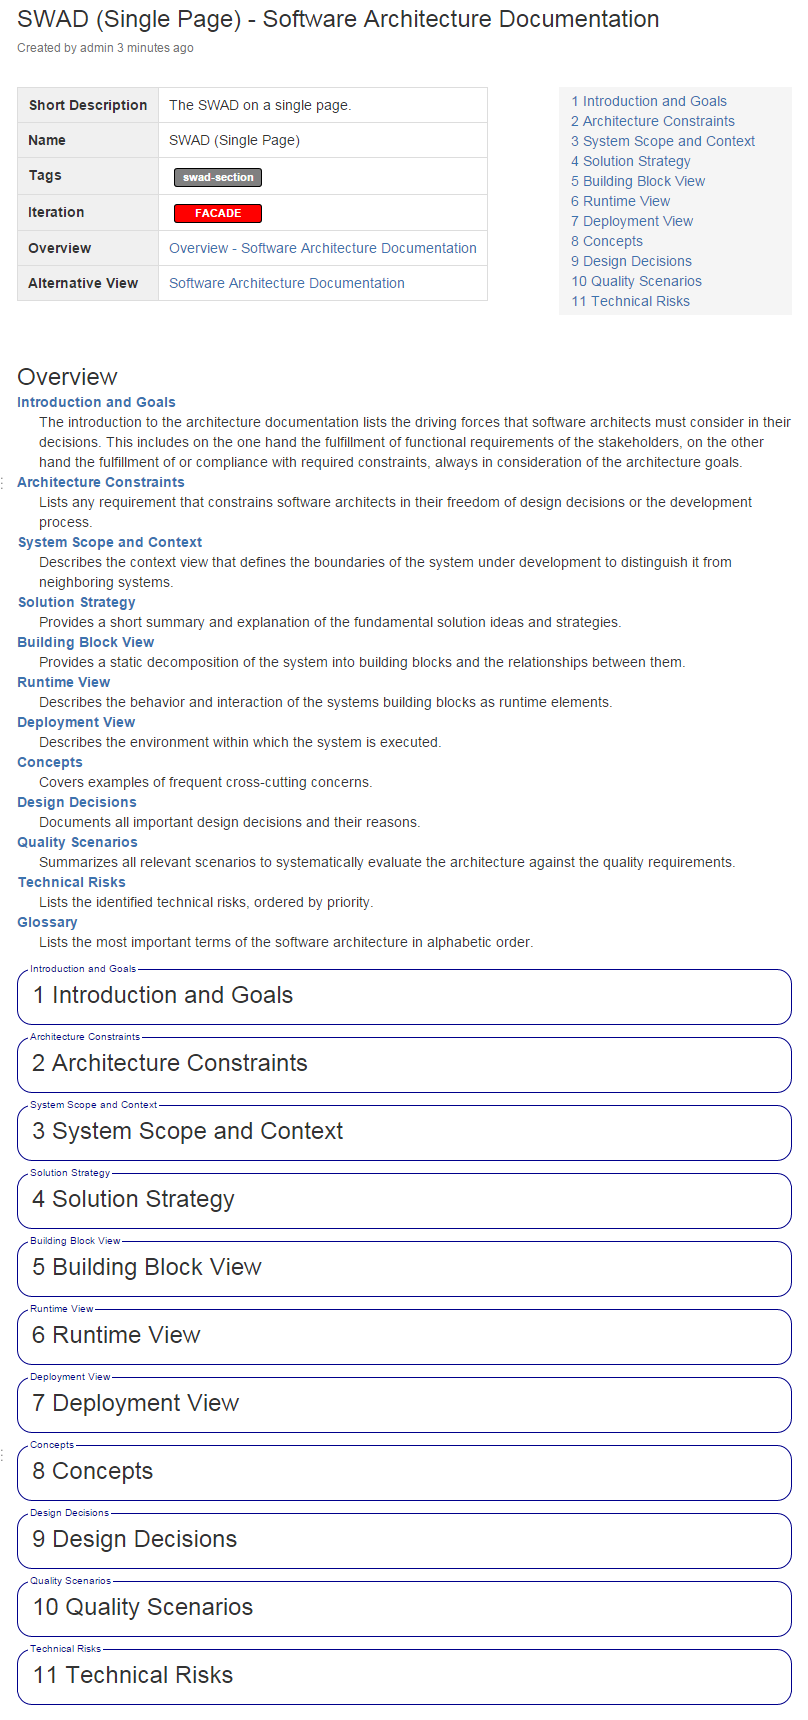Image resolution: width=808 pixels, height=1720 pixels.
Task: Click the small Deployment View legend label
Action: pyautogui.click(x=70, y=1377)
